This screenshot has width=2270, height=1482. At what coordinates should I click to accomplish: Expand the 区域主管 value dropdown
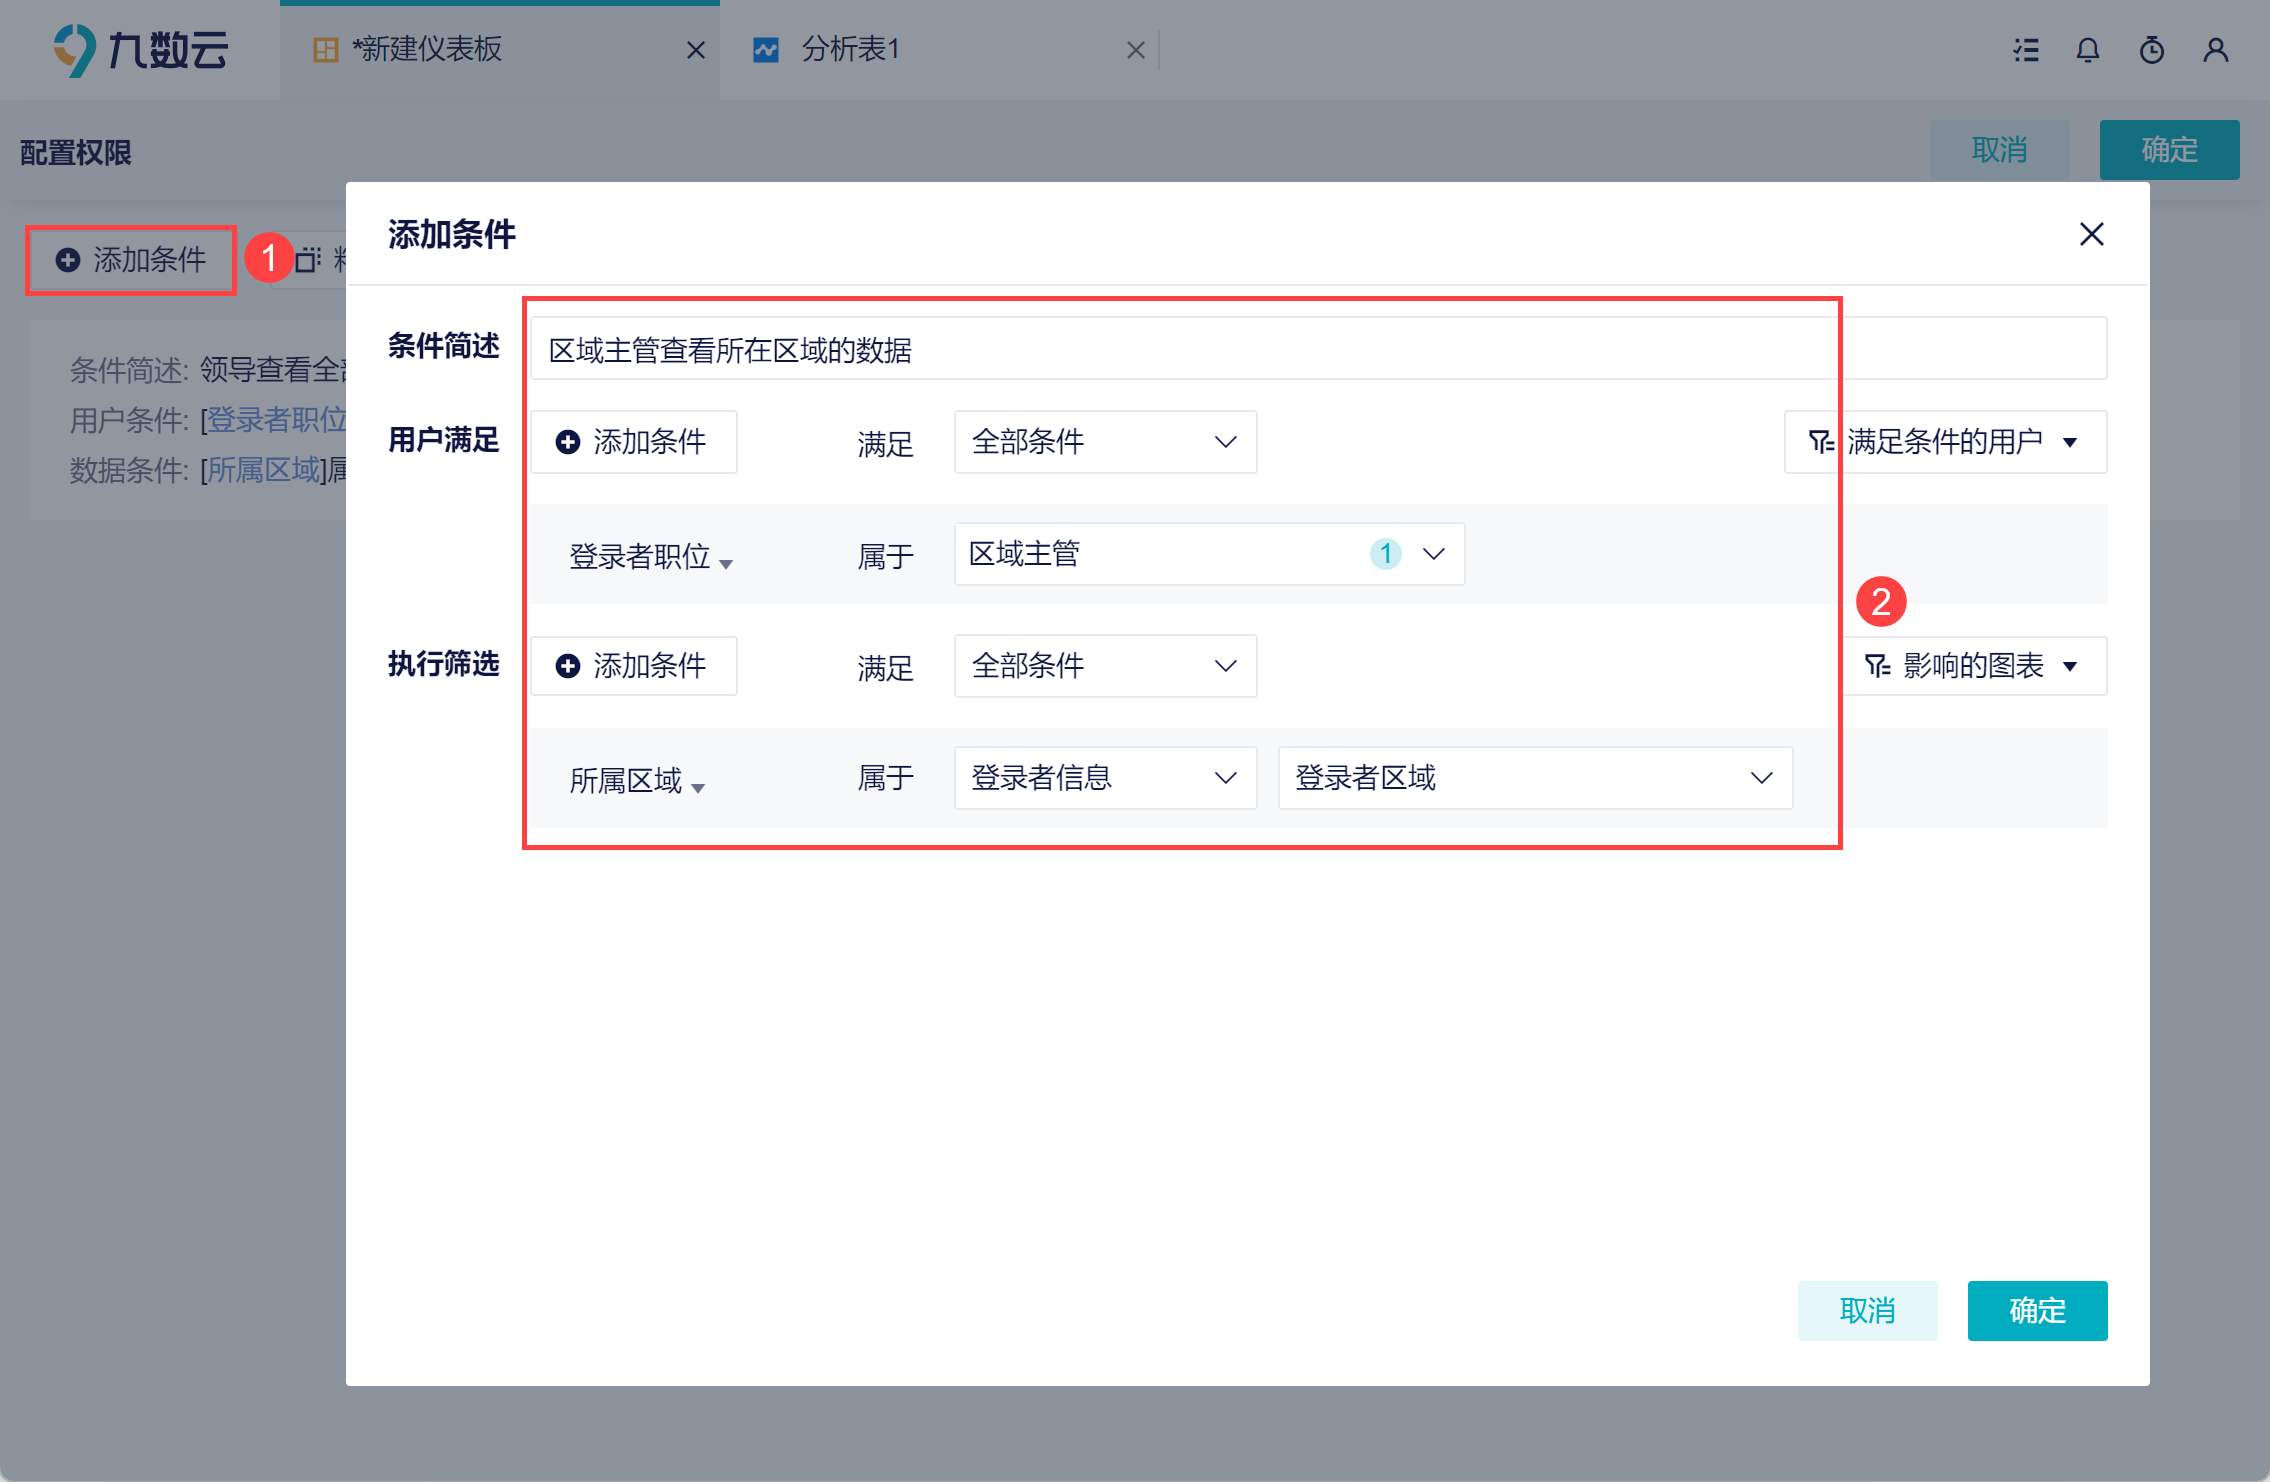1208,554
